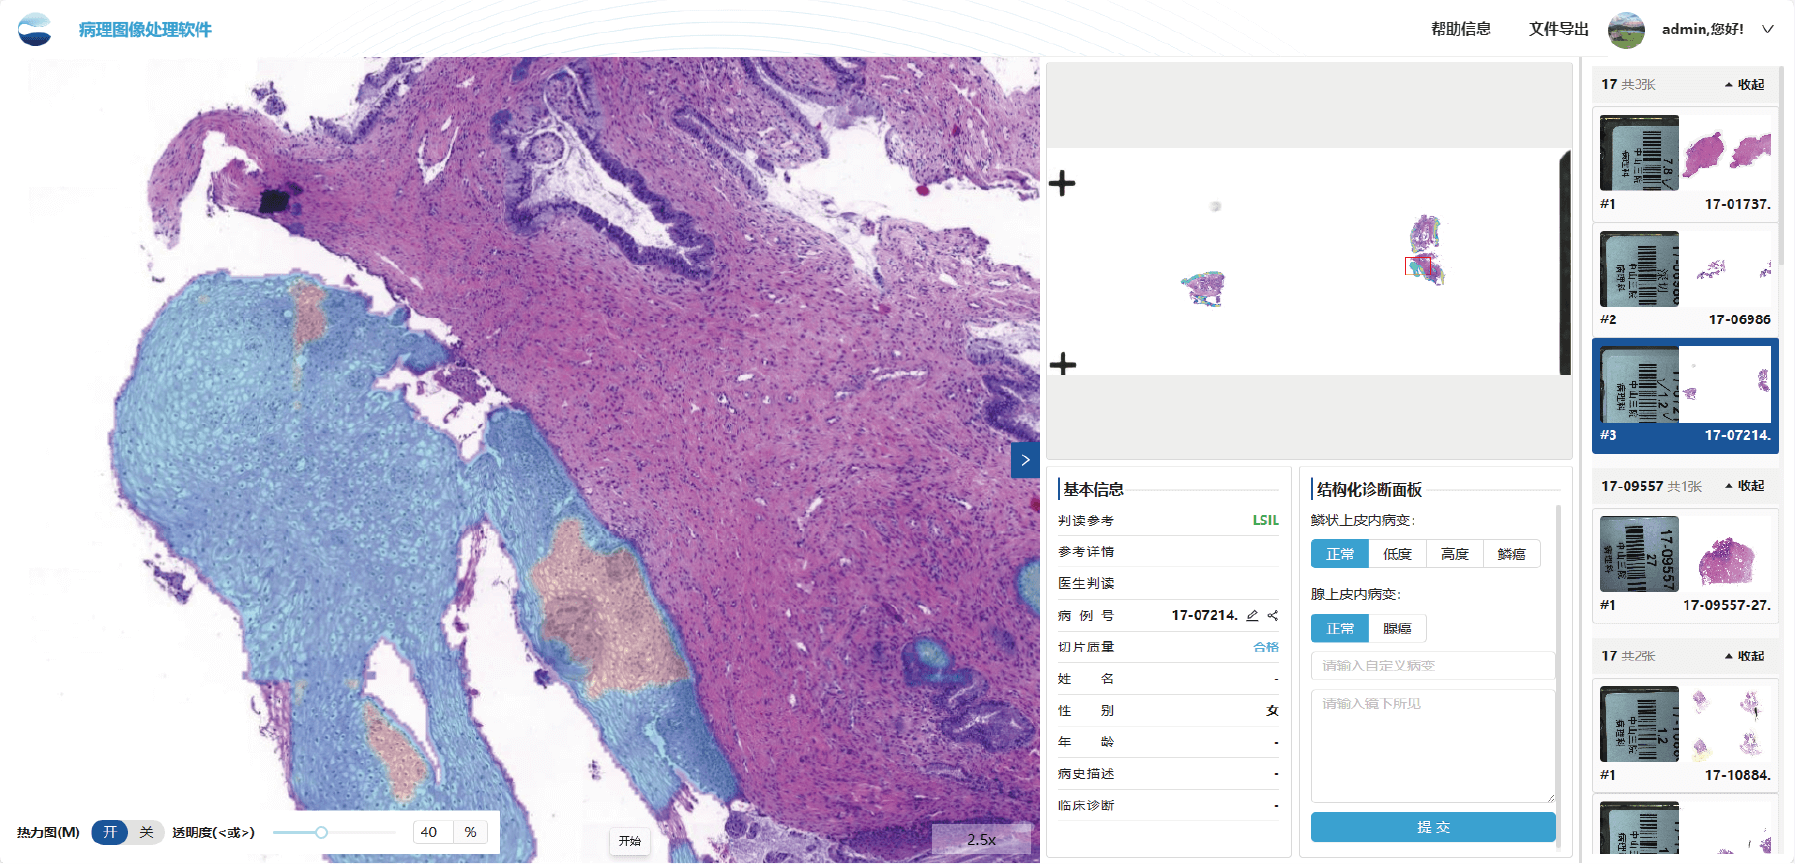Image resolution: width=1795 pixels, height=864 pixels.
Task: Adjust the transparency slider handle
Action: click(x=321, y=832)
